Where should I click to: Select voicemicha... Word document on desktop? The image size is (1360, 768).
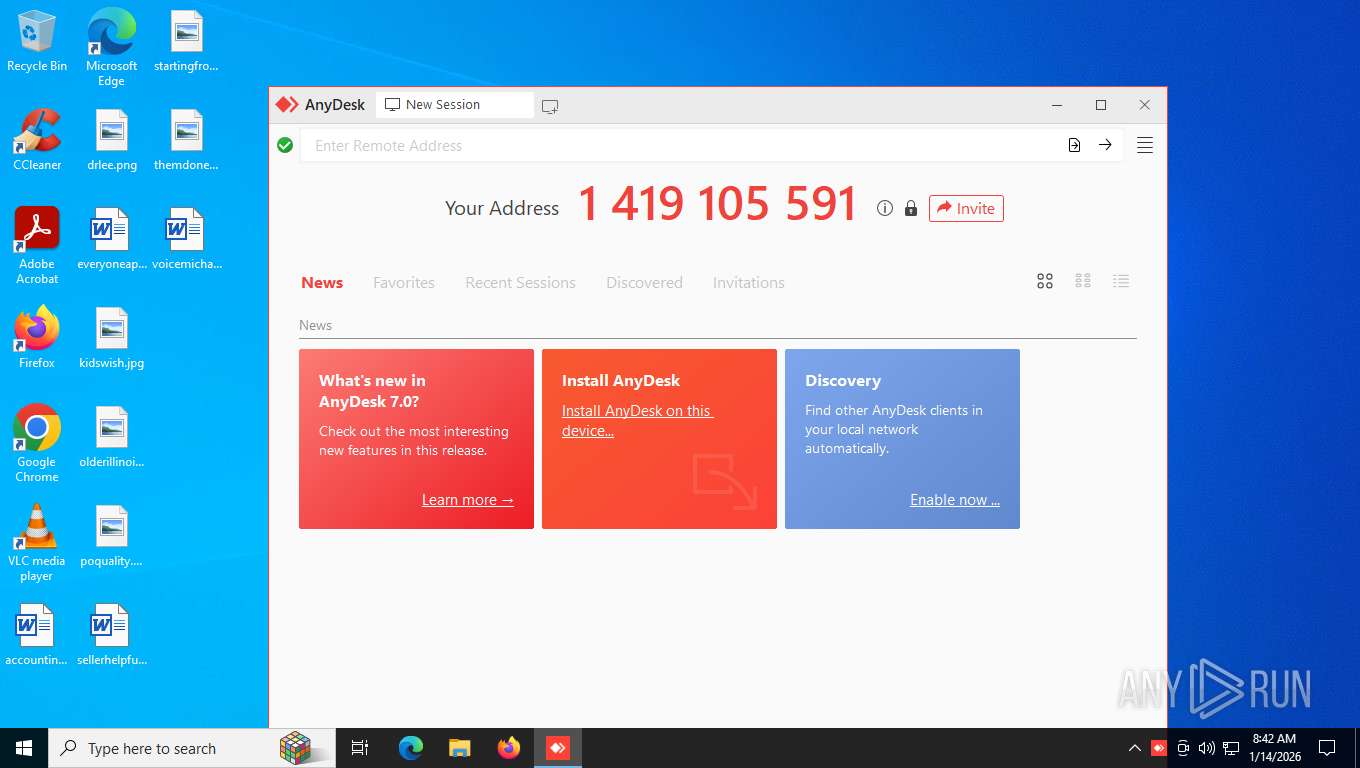pos(186,239)
